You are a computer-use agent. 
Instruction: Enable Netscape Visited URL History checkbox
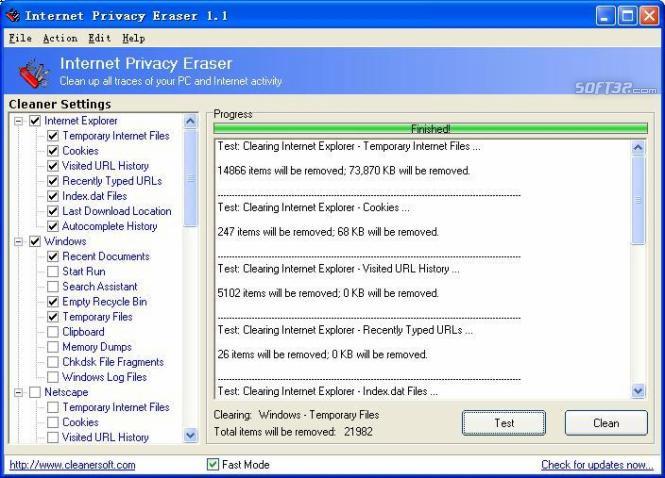53,437
